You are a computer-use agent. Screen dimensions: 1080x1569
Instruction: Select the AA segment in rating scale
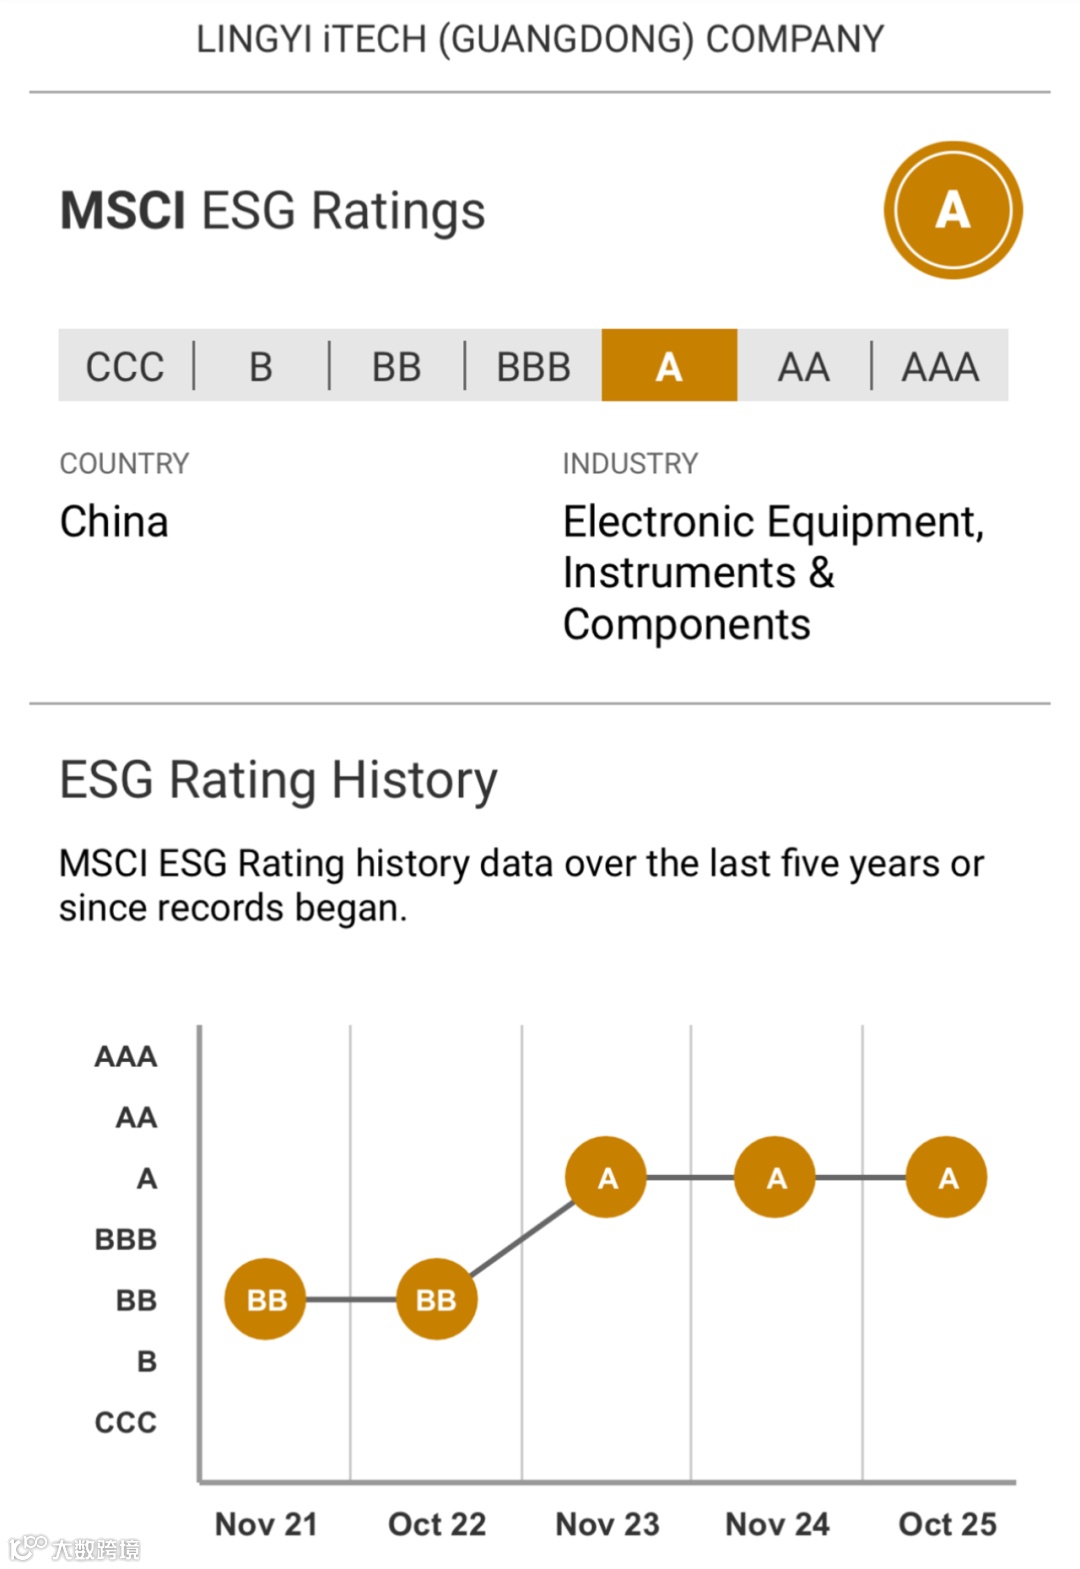coord(804,366)
